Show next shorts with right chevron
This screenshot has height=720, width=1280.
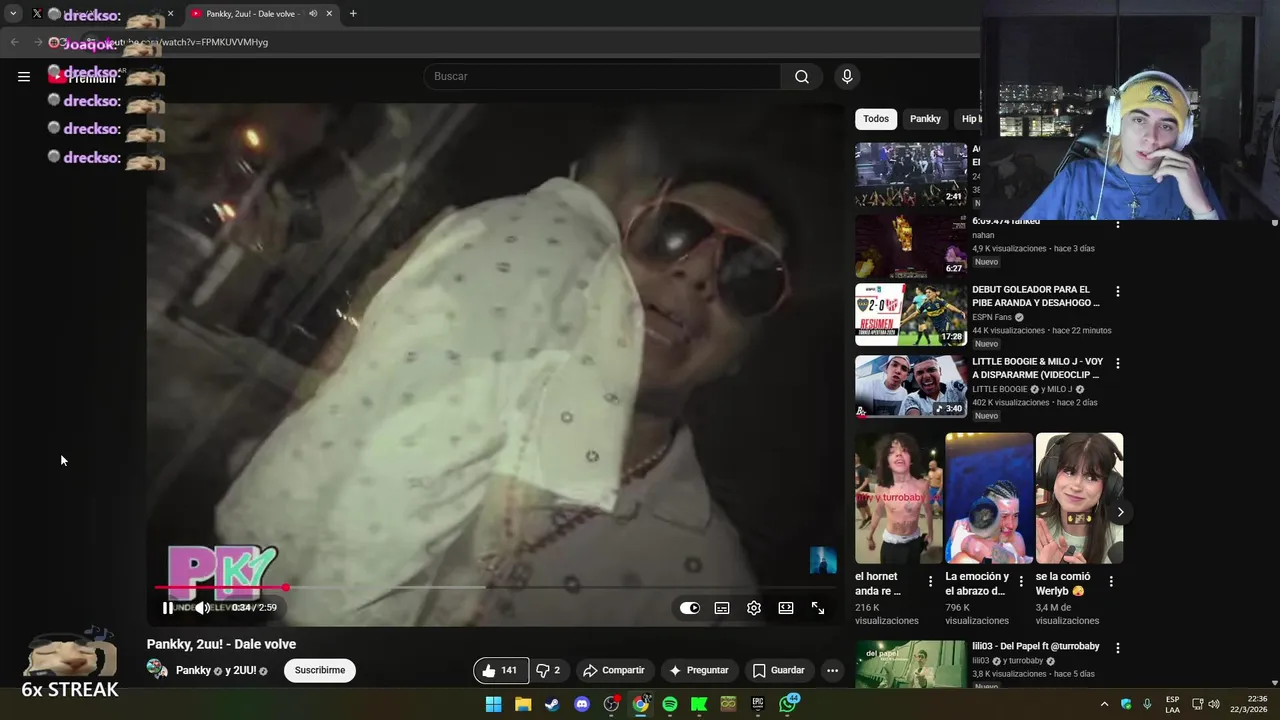pos(1120,512)
